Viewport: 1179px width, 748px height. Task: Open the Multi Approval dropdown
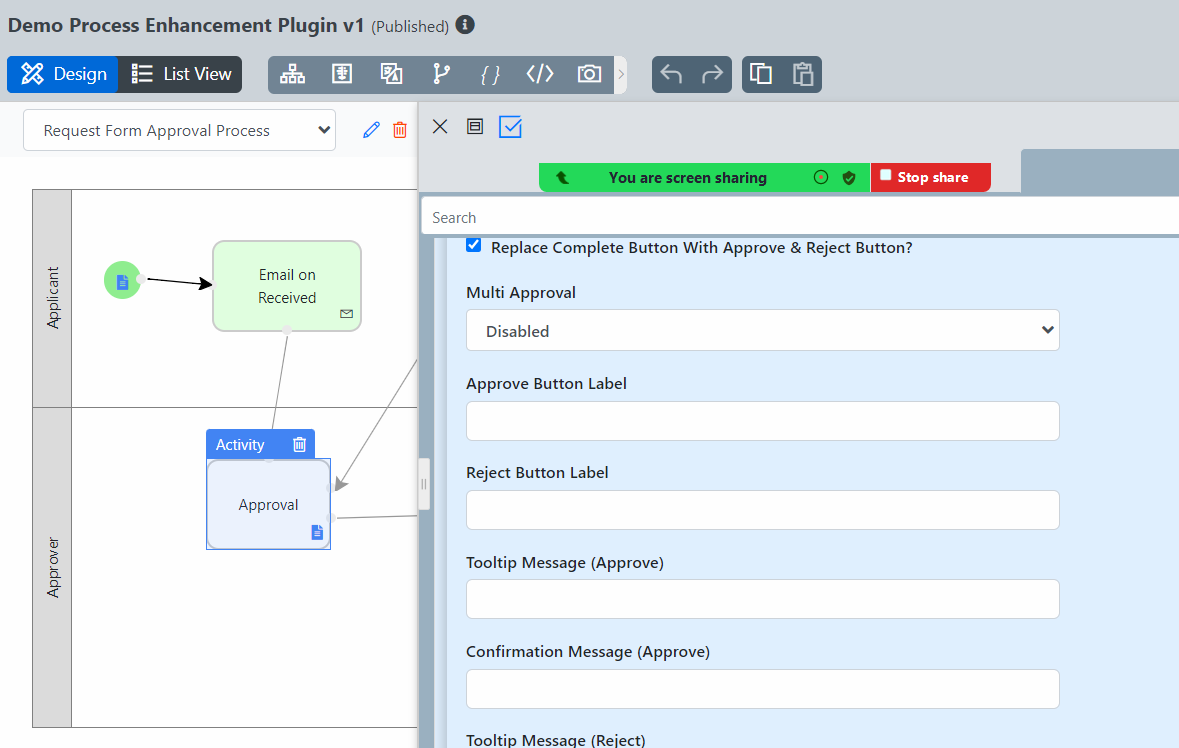point(762,331)
